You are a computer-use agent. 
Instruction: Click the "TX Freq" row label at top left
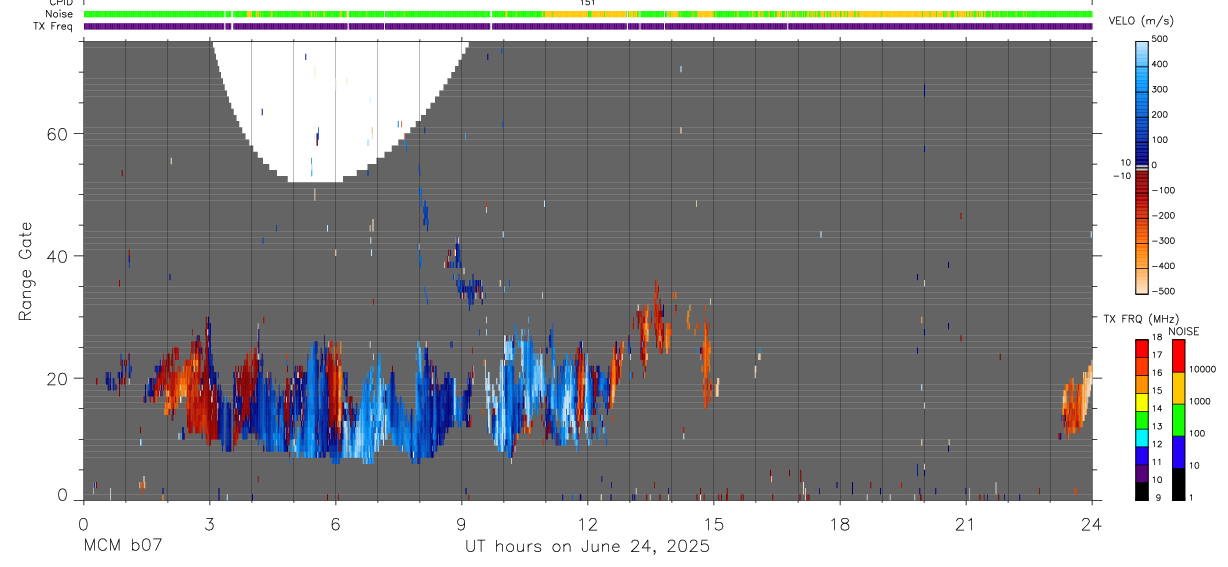click(x=53, y=26)
